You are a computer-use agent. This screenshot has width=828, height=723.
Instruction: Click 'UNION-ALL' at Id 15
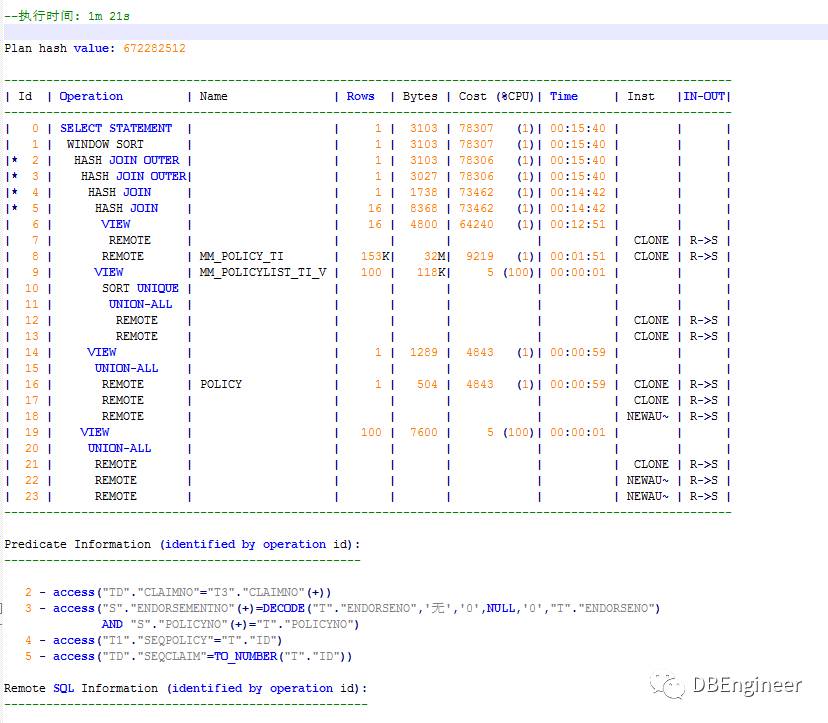[x=126, y=368]
